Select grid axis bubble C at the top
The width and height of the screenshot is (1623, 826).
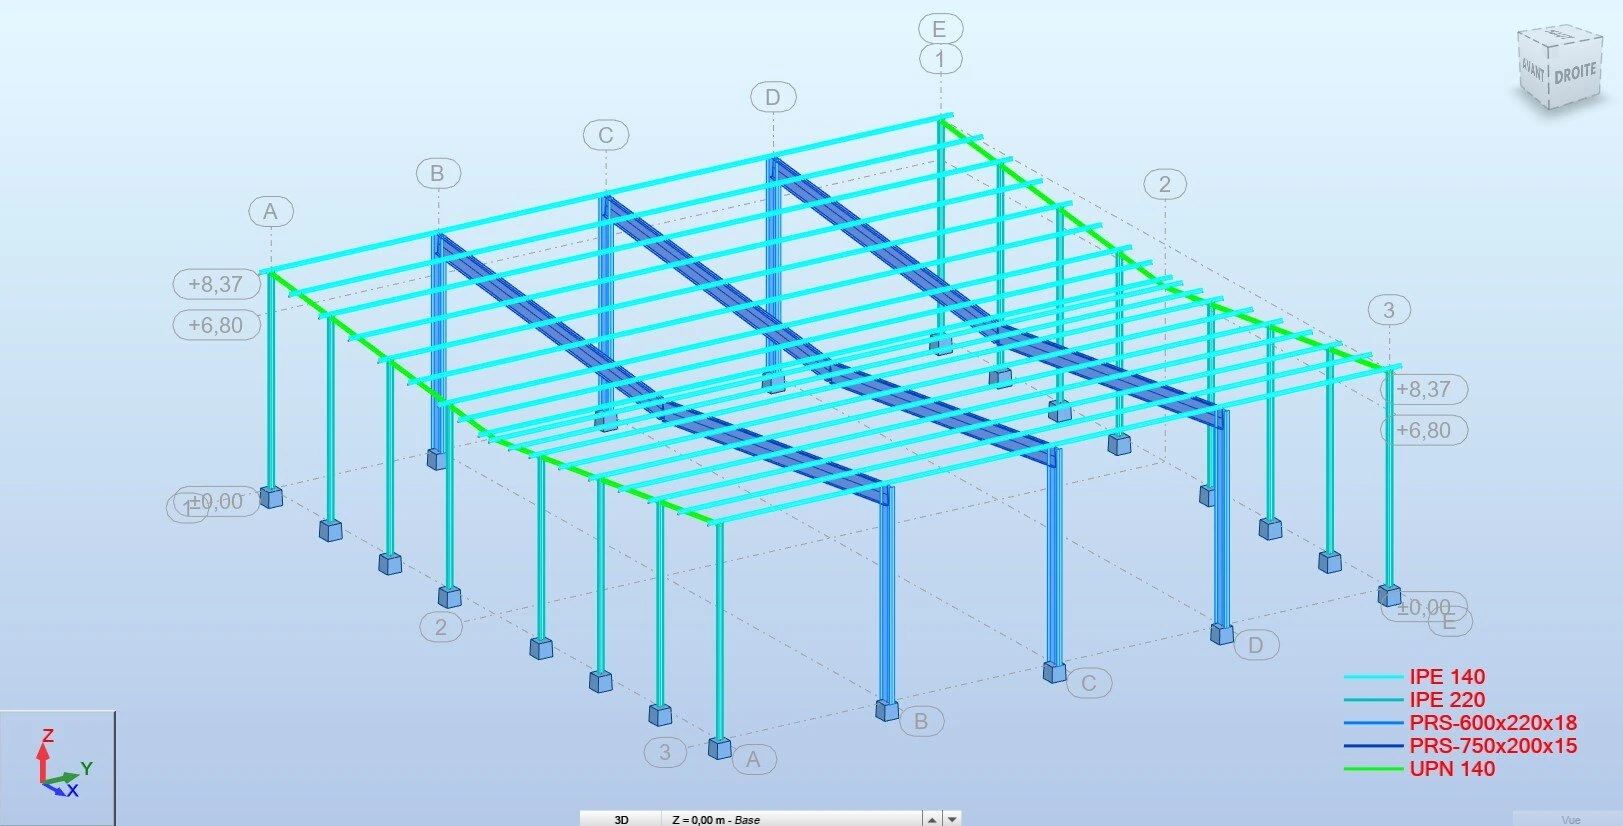click(x=606, y=135)
